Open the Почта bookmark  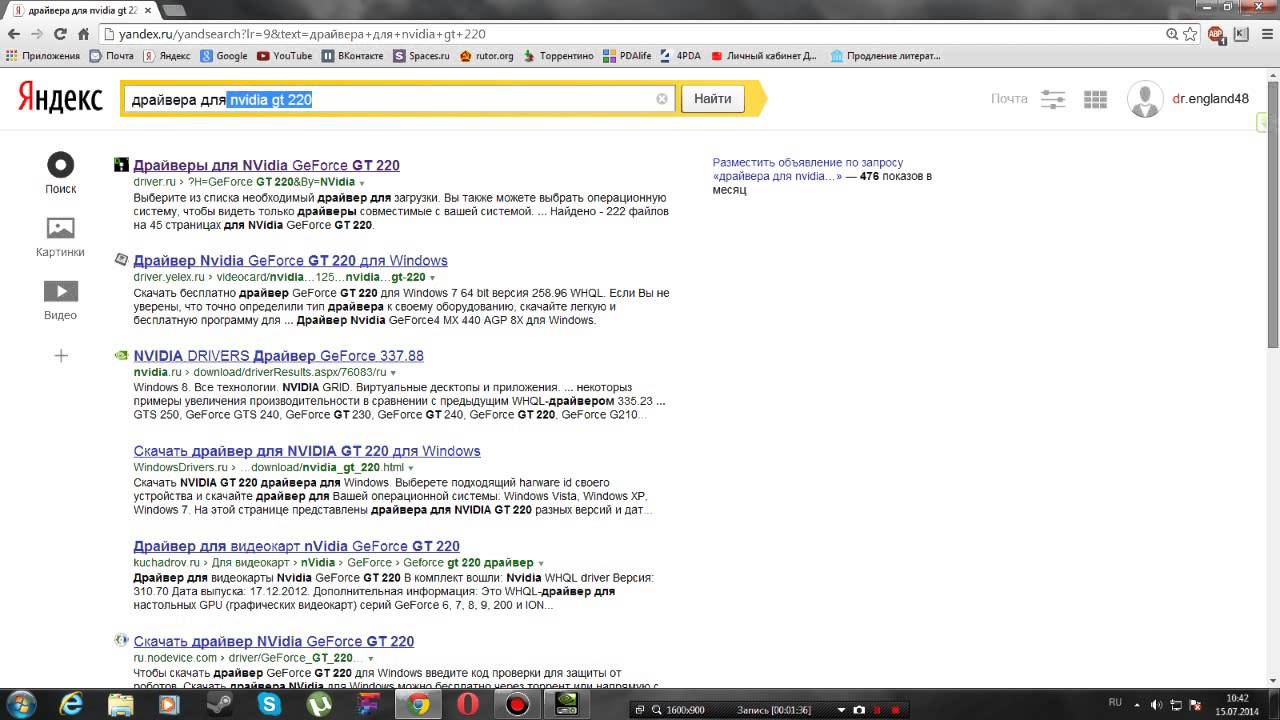(x=112, y=56)
